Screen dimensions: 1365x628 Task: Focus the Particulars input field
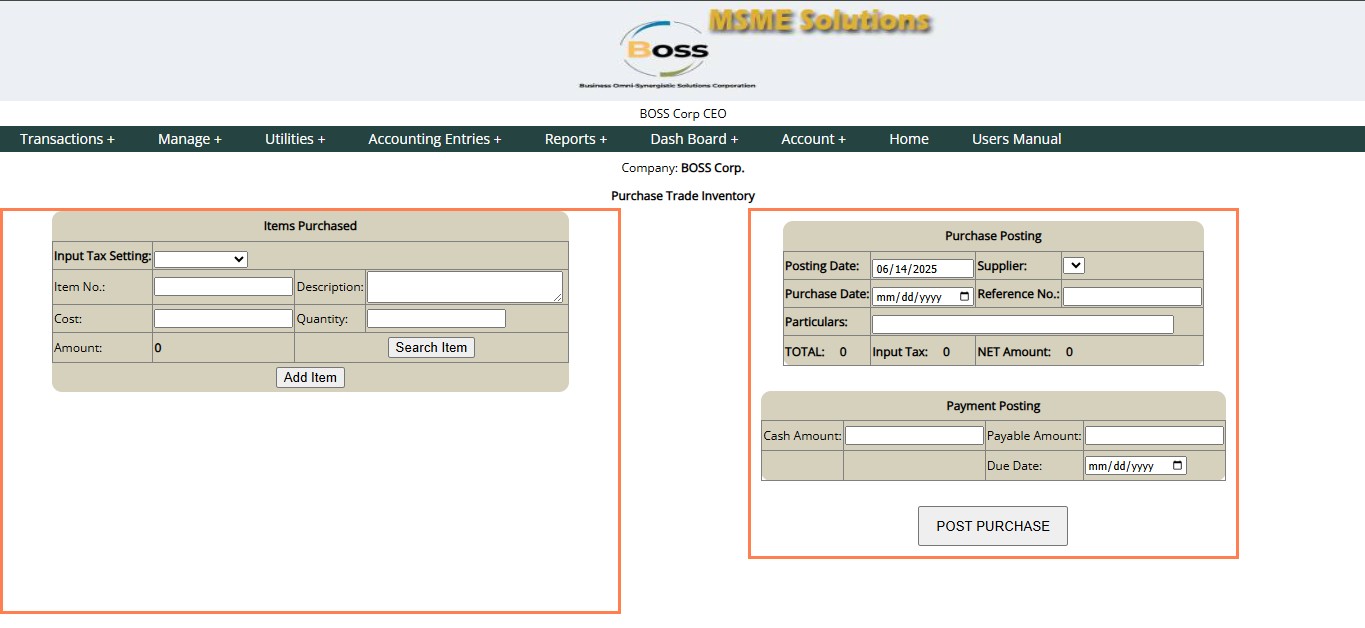point(1022,324)
